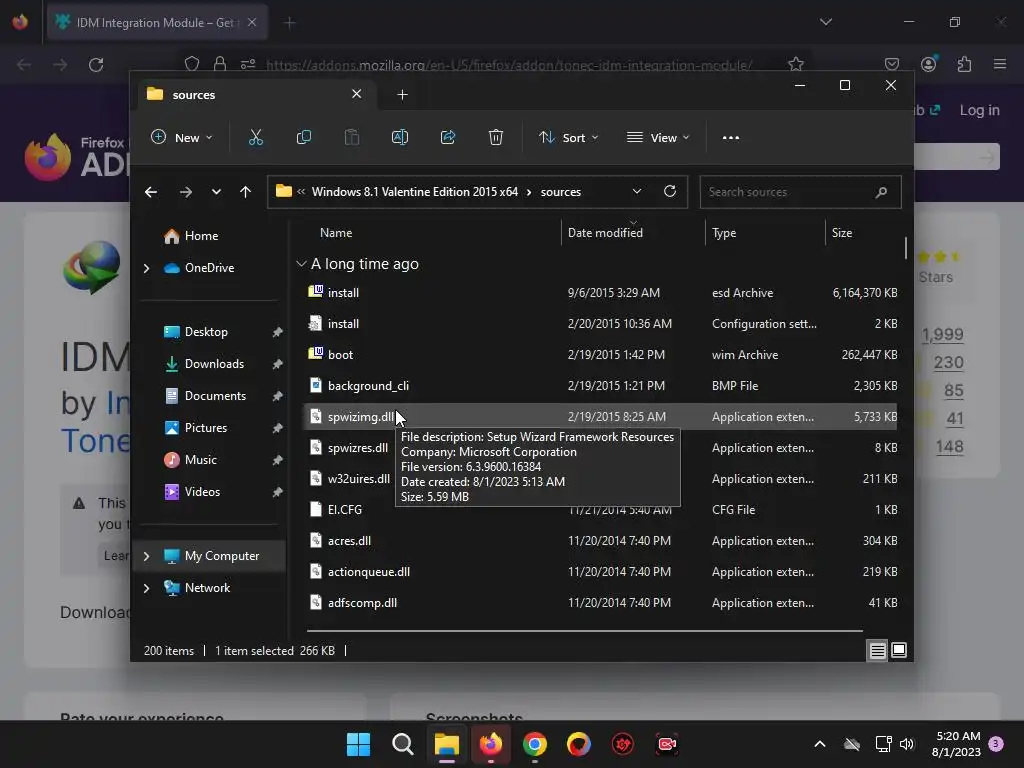Click the Rename icon in Explorer toolbar
Image resolution: width=1024 pixels, height=768 pixels.
click(x=400, y=137)
